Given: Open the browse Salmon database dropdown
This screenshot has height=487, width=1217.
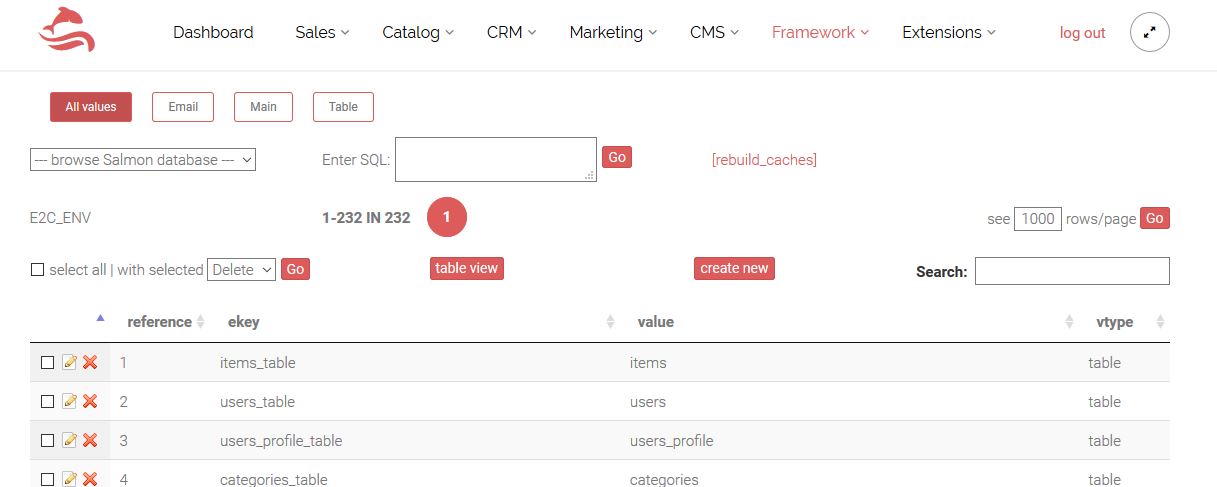Looking at the screenshot, I should point(143,159).
